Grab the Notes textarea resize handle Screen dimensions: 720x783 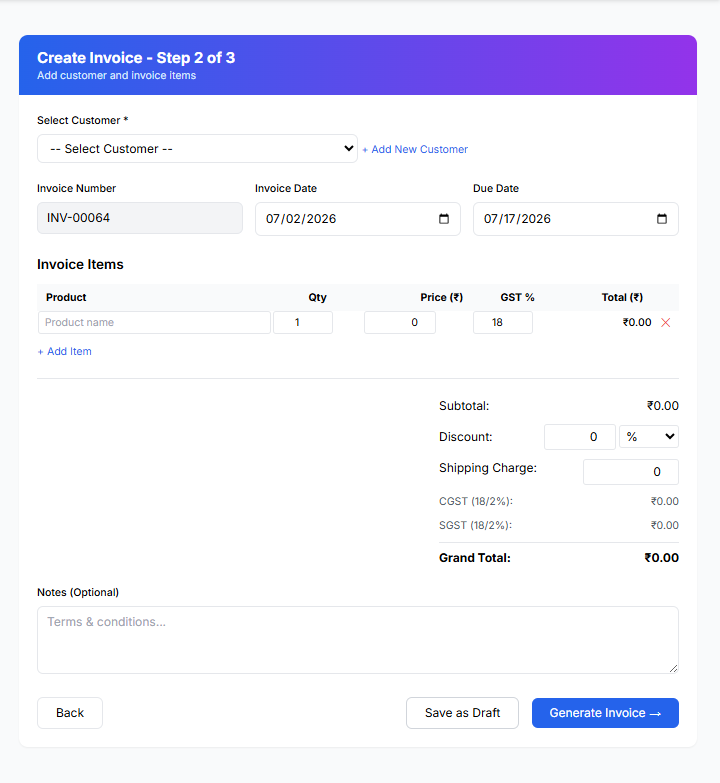tap(674, 668)
